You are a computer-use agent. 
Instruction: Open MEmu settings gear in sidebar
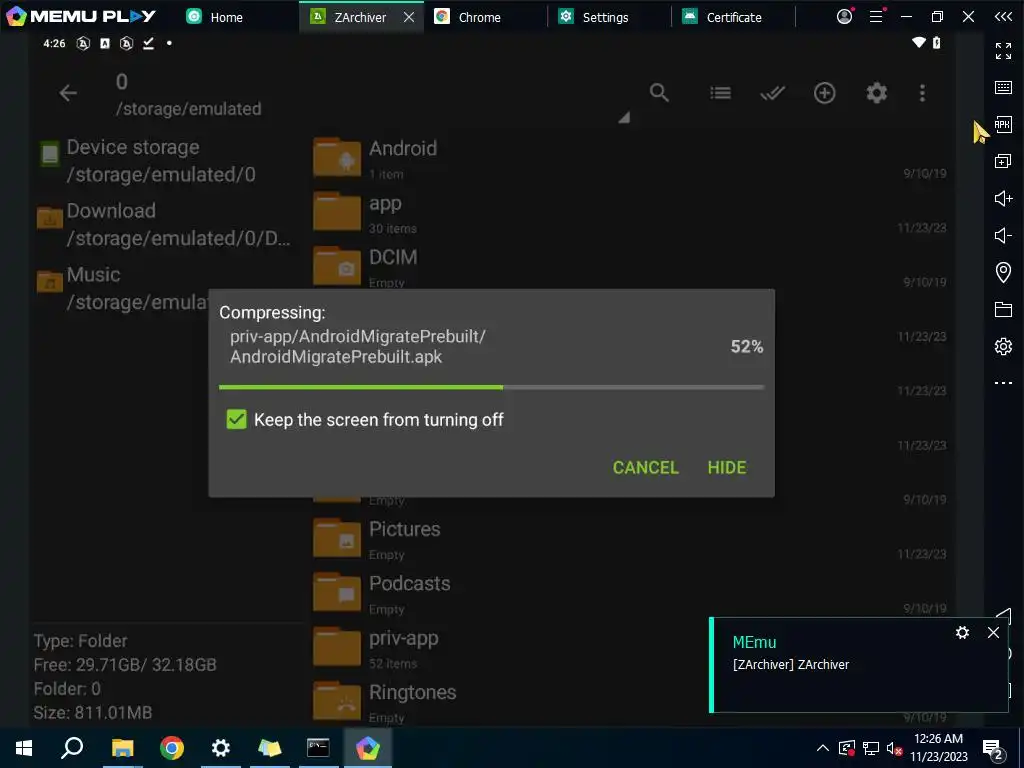click(1003, 346)
